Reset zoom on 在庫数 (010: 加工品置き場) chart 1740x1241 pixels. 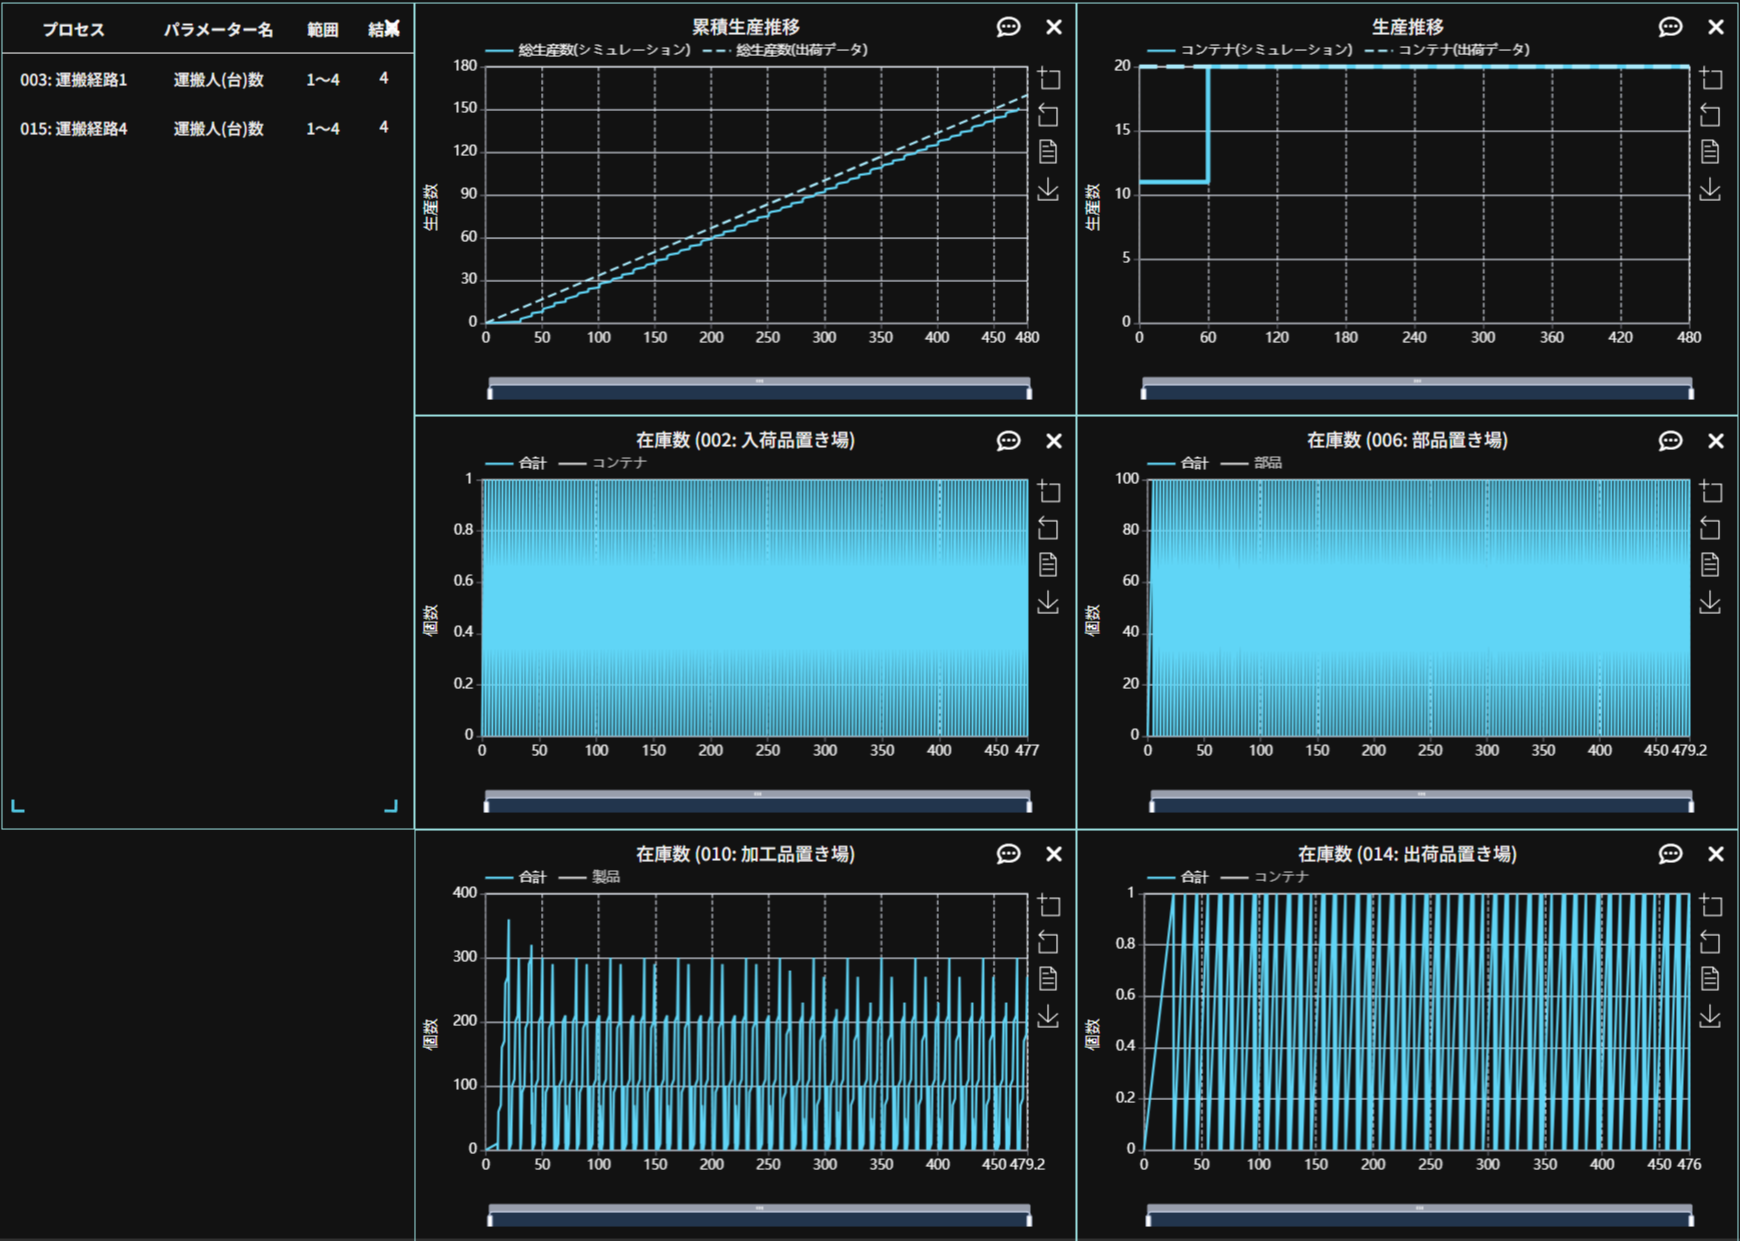(x=1048, y=942)
